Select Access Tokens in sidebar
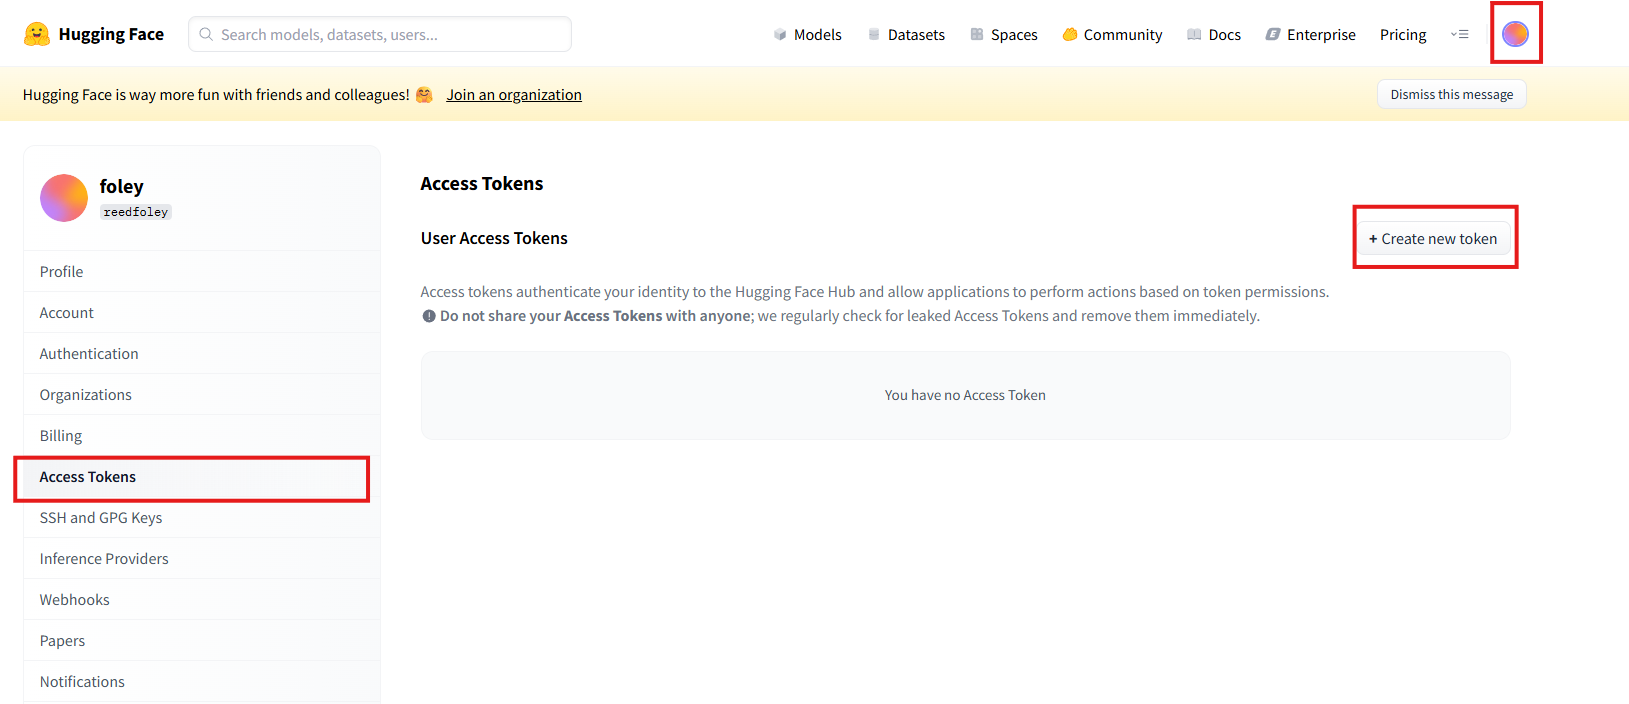This screenshot has width=1629, height=704. tap(201, 477)
